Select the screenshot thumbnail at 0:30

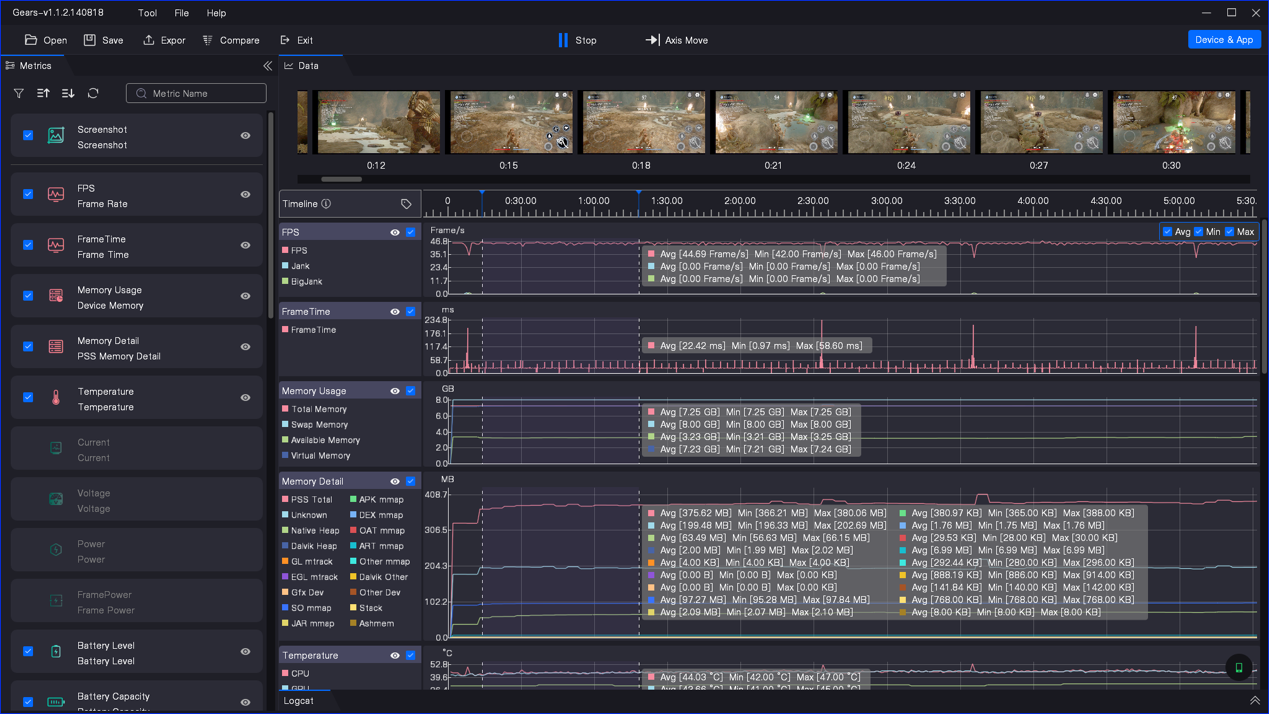tap(1173, 122)
